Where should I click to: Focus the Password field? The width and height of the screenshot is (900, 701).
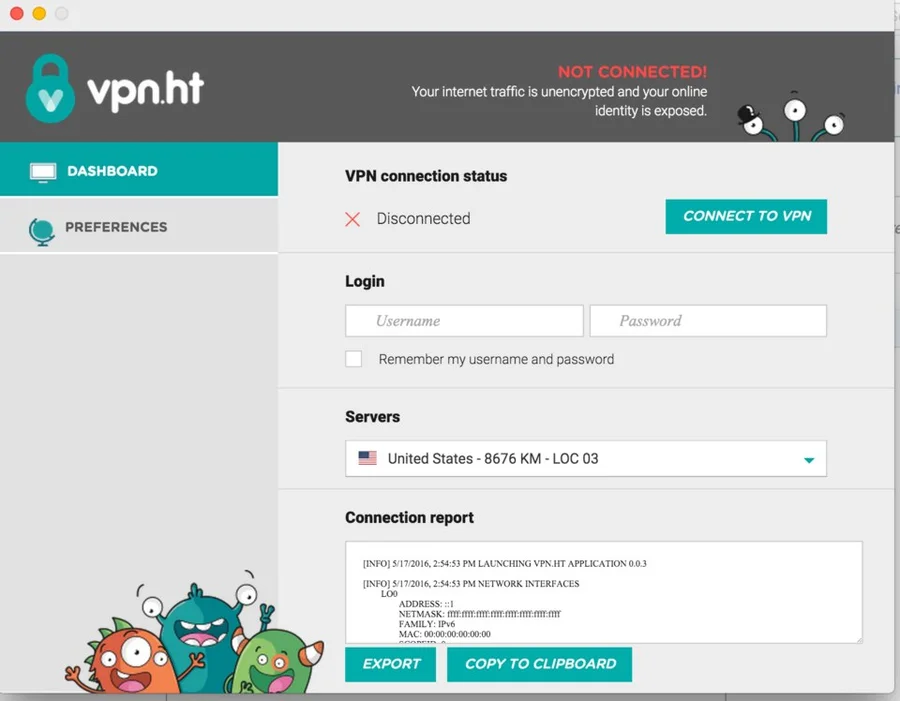tap(708, 320)
